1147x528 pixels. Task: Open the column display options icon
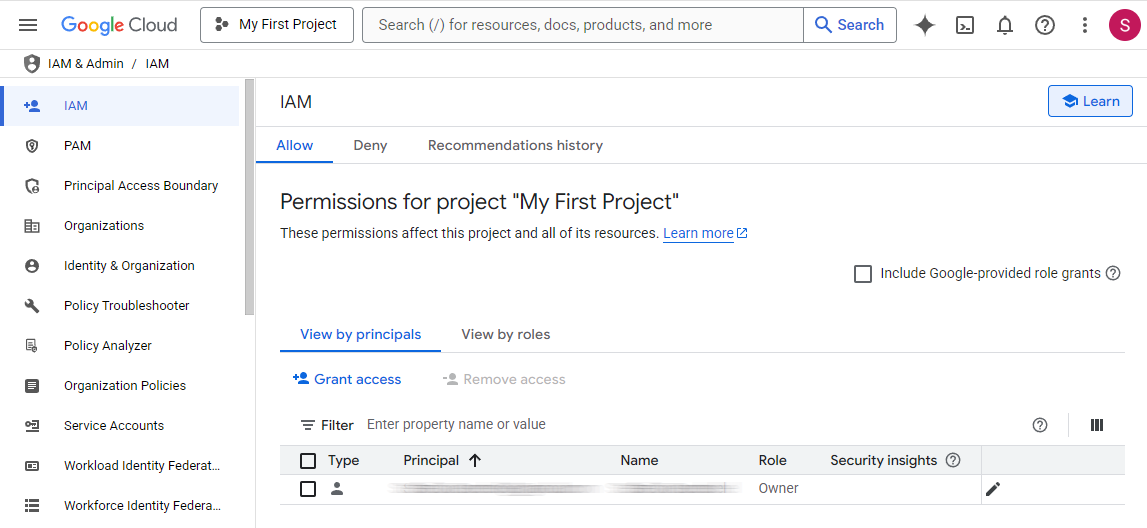click(x=1097, y=425)
